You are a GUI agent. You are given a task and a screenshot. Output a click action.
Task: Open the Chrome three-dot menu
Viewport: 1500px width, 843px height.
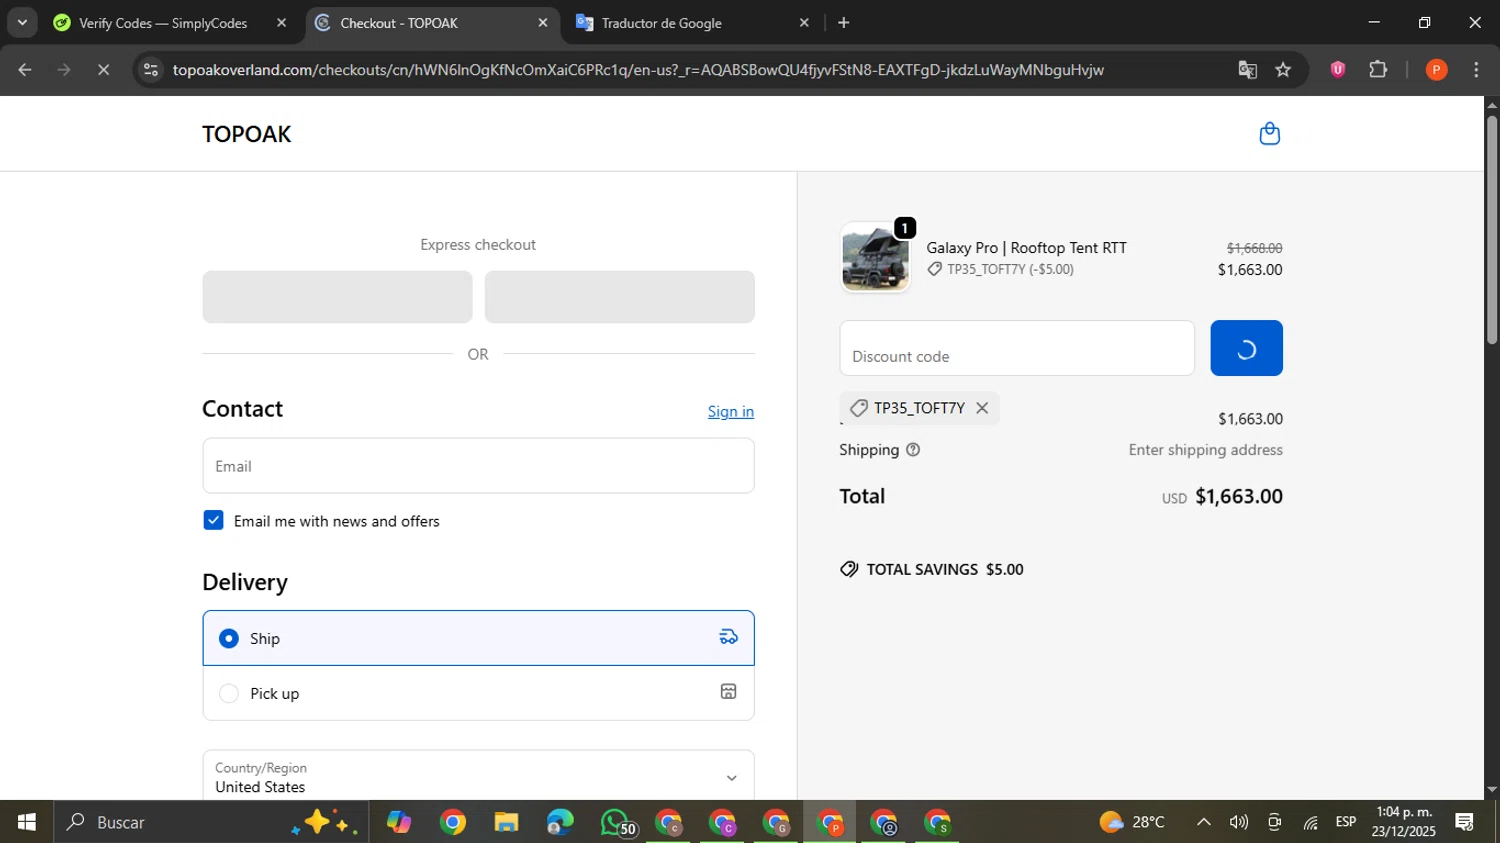pos(1476,69)
